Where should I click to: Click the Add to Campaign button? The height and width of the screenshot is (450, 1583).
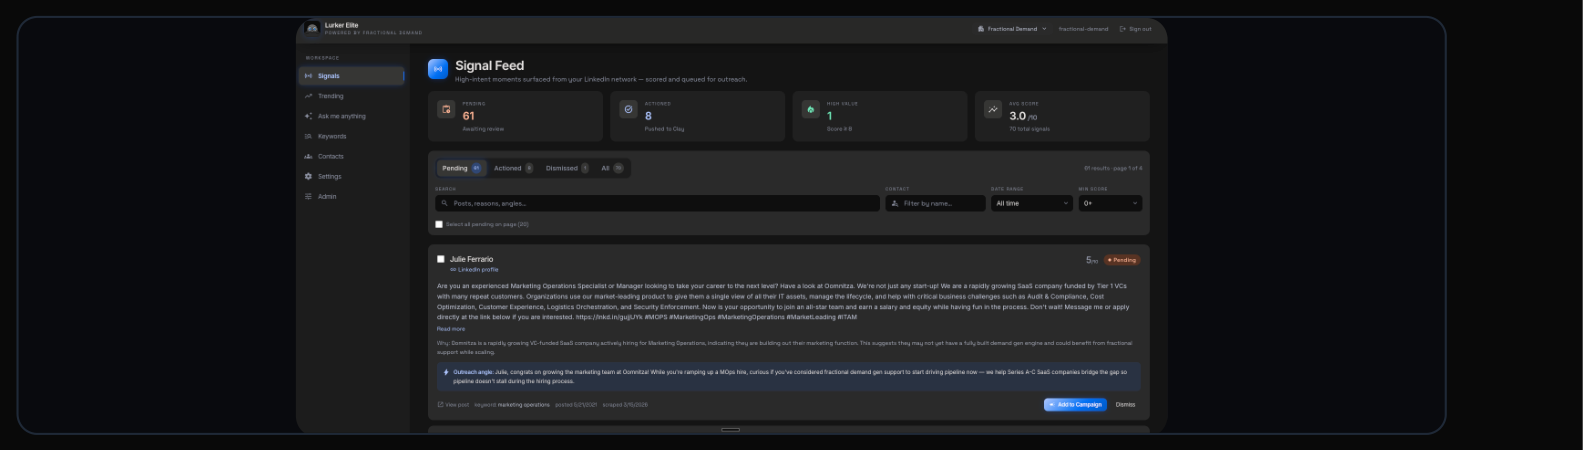(1075, 405)
